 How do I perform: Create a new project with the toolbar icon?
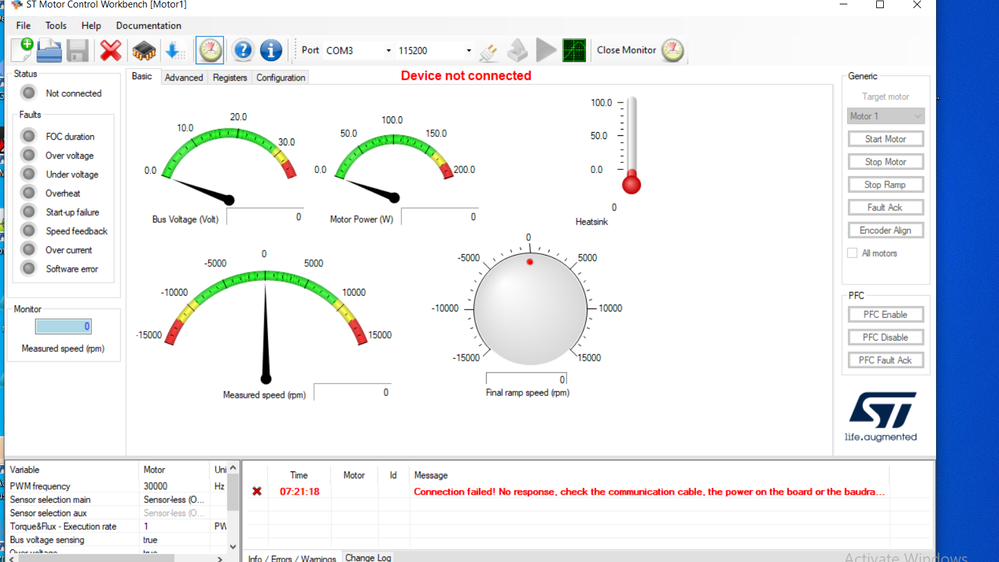[23, 50]
